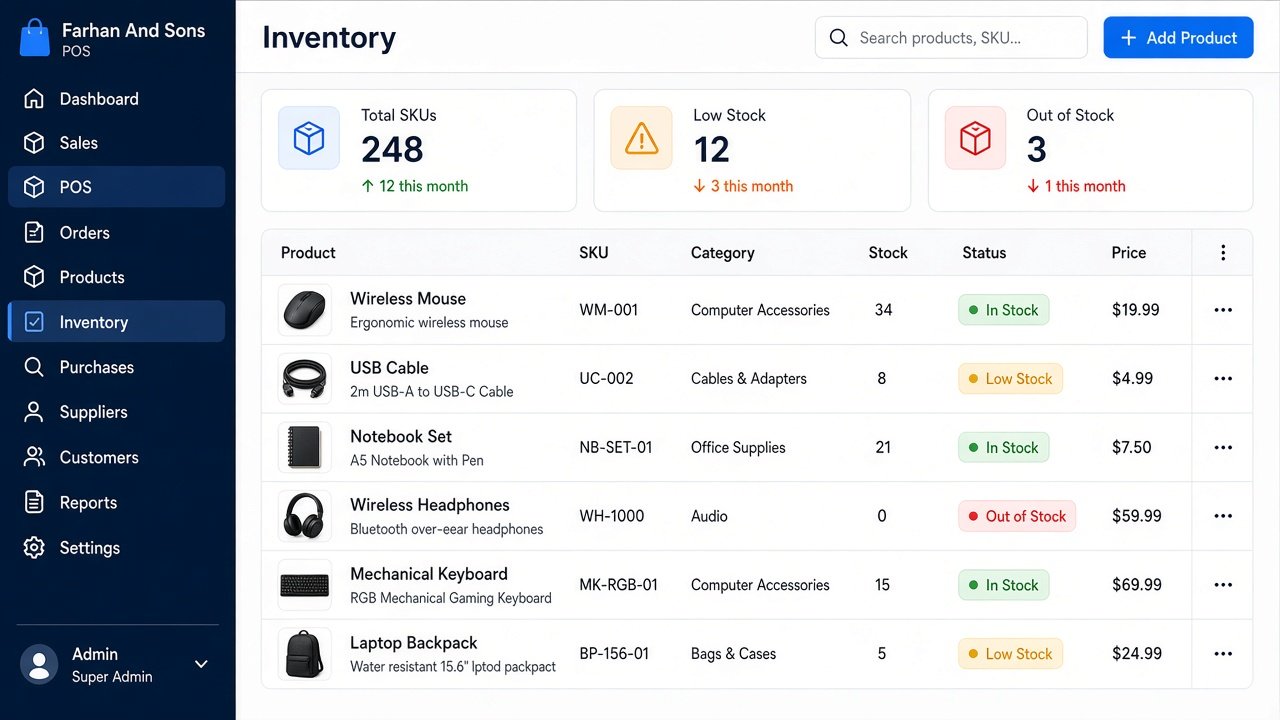Click the Admin user avatar

[39, 664]
